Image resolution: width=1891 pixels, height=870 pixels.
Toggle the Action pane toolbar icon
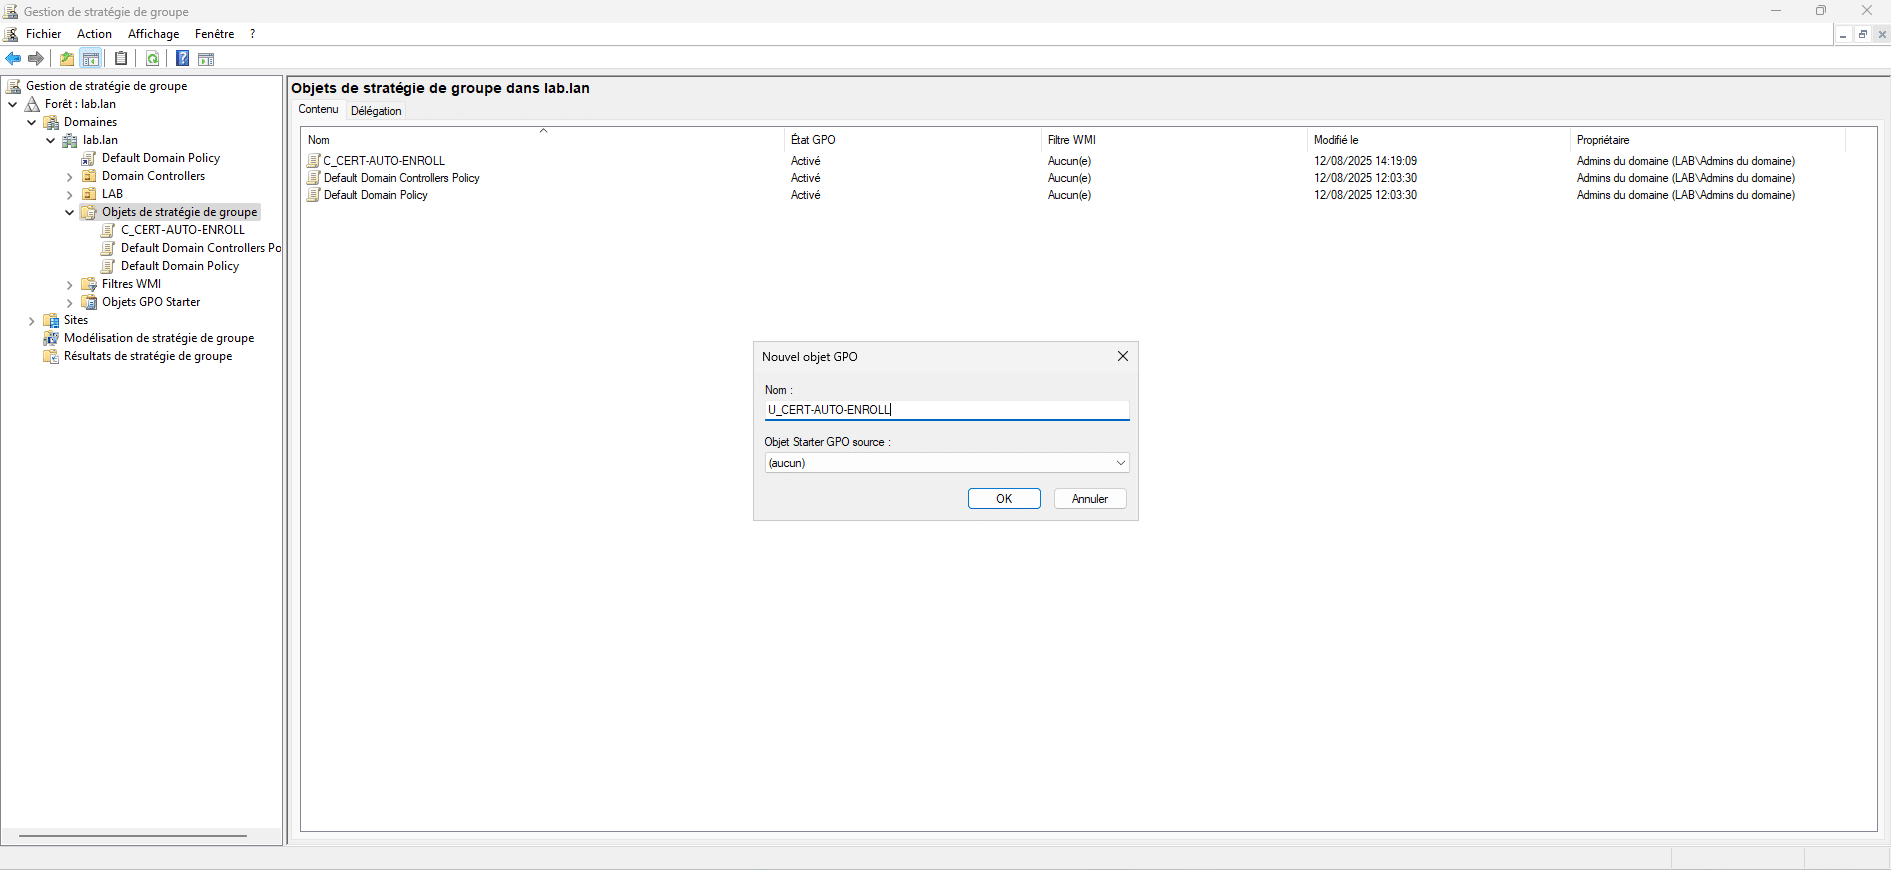pos(206,59)
